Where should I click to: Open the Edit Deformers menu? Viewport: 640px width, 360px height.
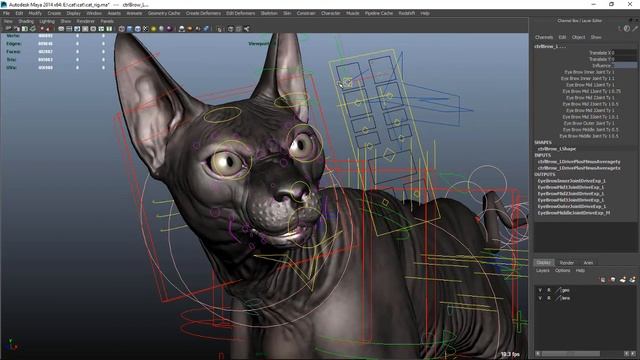[x=241, y=13]
